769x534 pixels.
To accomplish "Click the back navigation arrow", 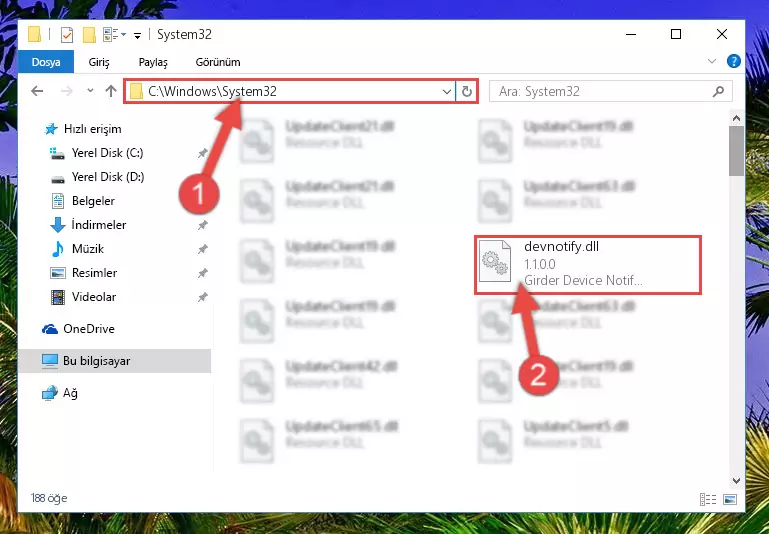I will coord(37,91).
